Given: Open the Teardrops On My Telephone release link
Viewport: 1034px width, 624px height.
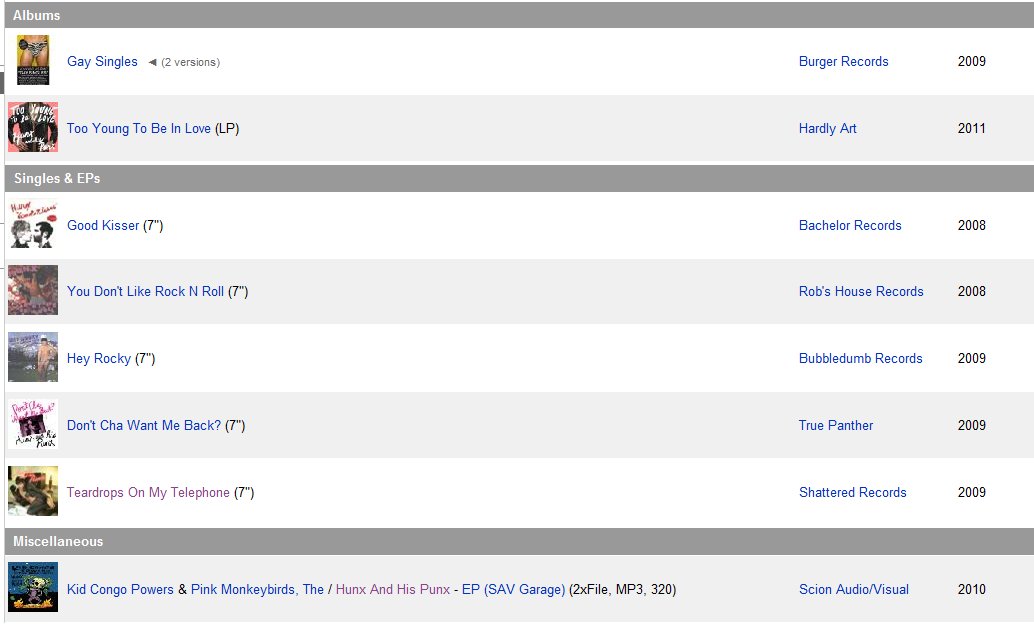Looking at the screenshot, I should coord(148,492).
